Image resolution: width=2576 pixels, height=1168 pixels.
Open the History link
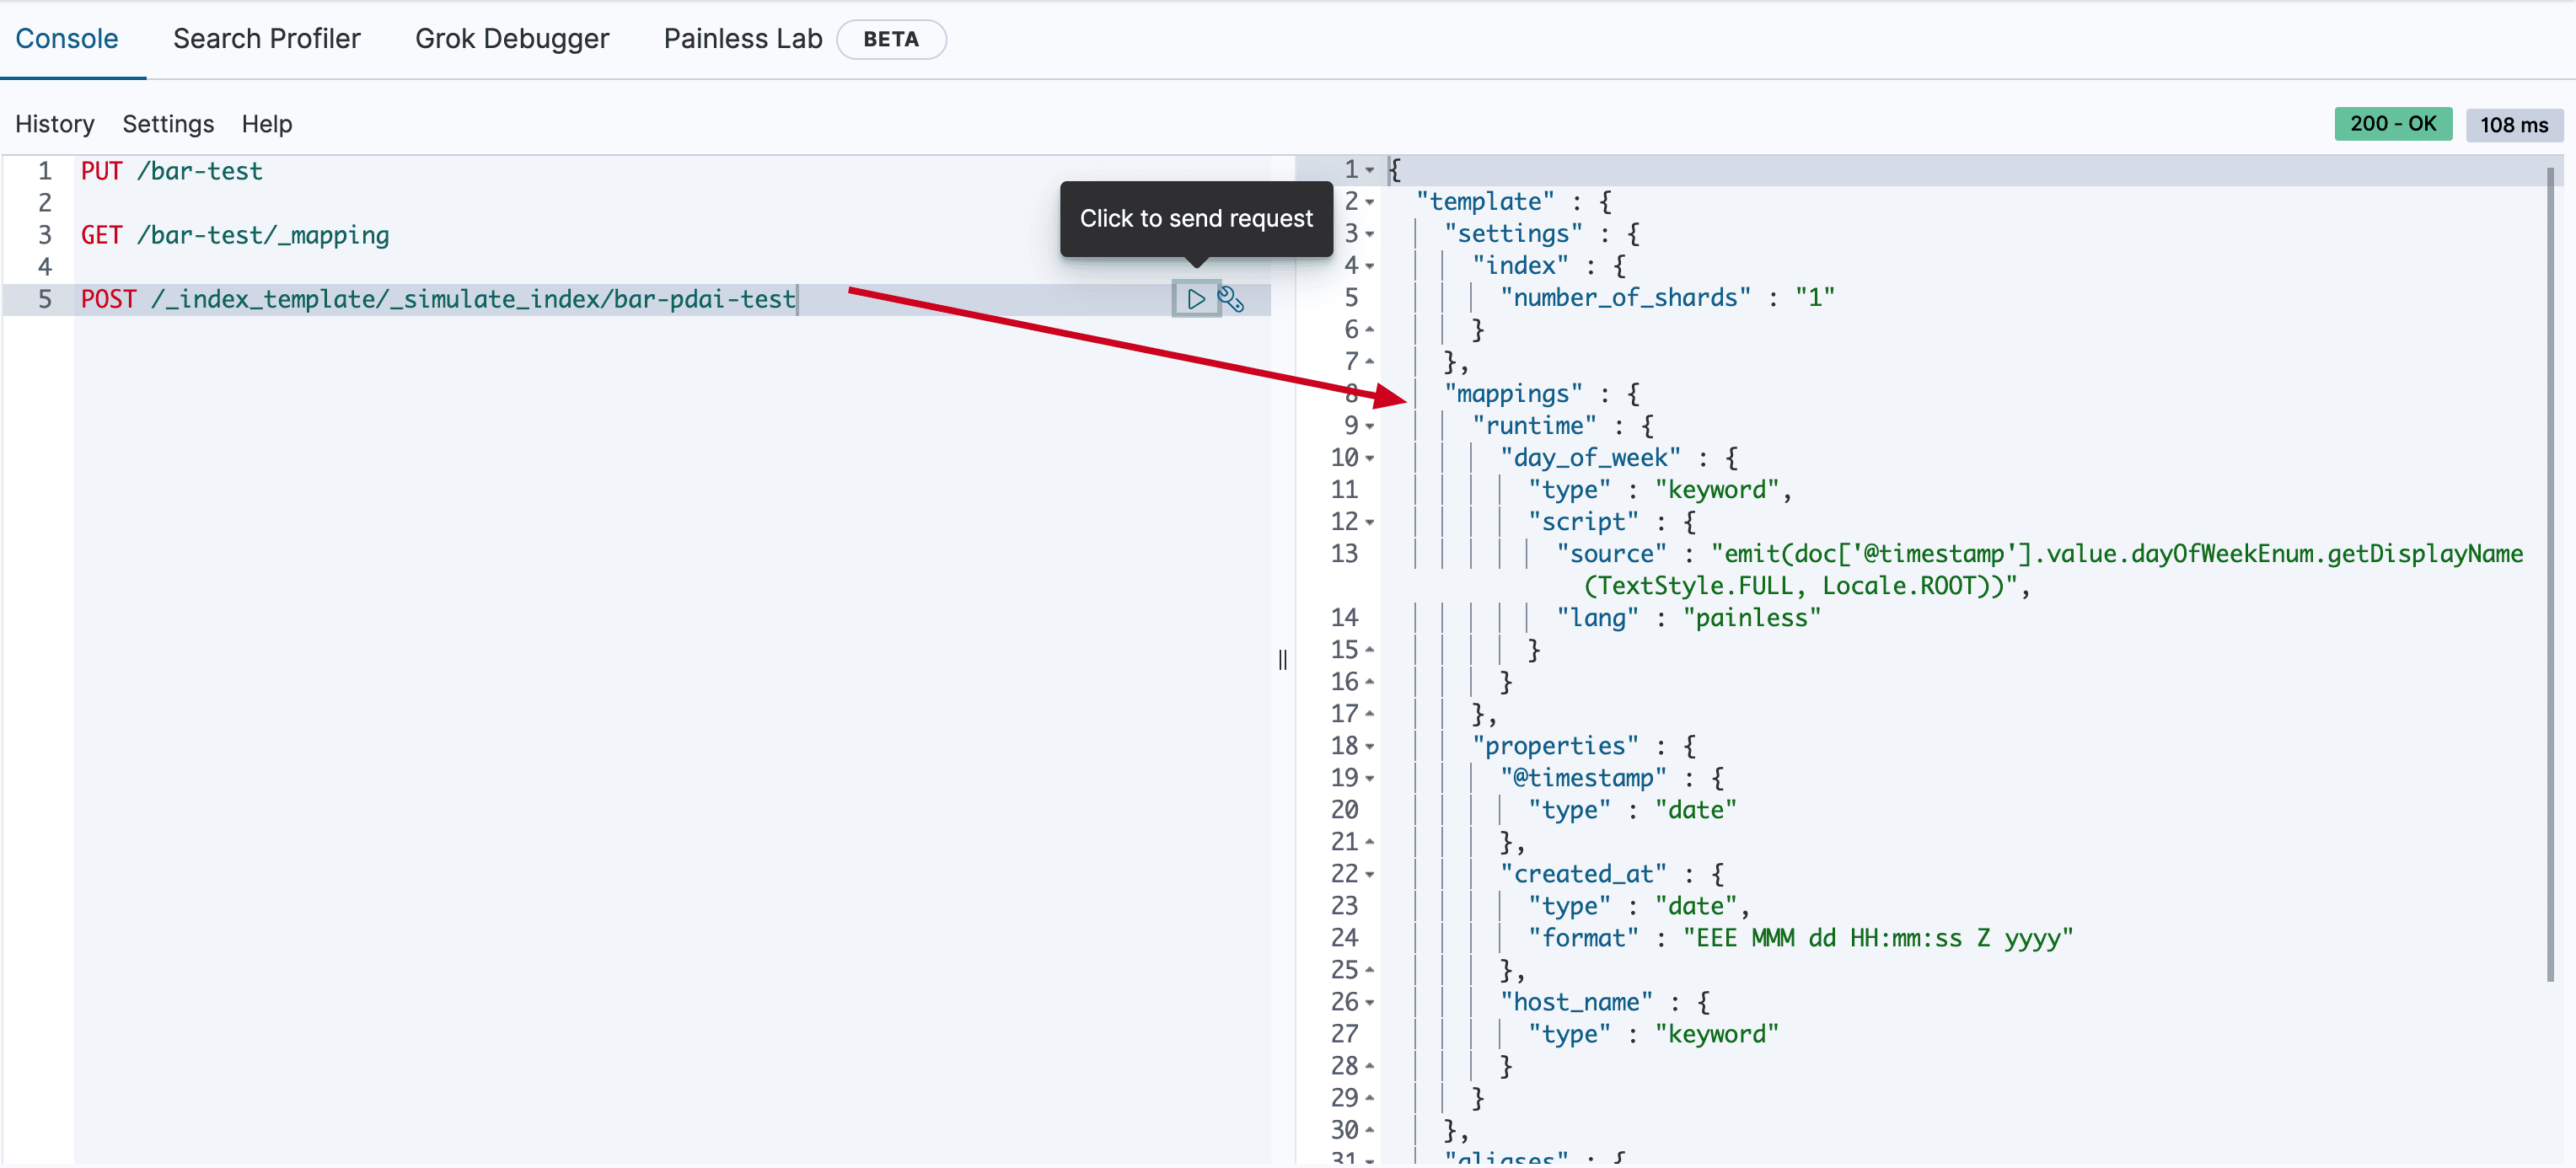[x=55, y=124]
